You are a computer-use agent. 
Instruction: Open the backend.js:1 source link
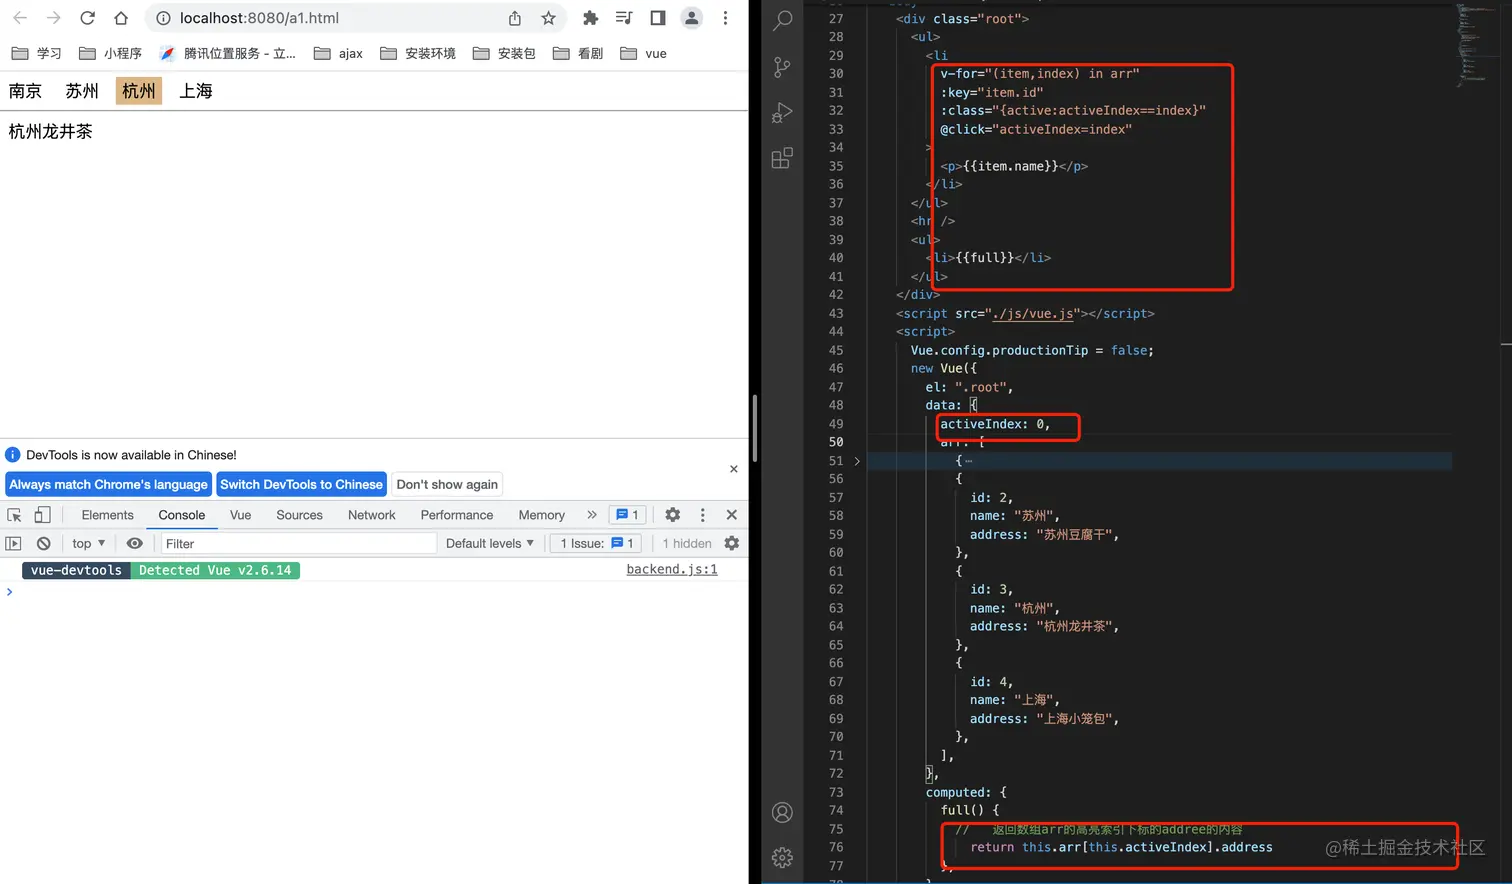click(x=672, y=569)
